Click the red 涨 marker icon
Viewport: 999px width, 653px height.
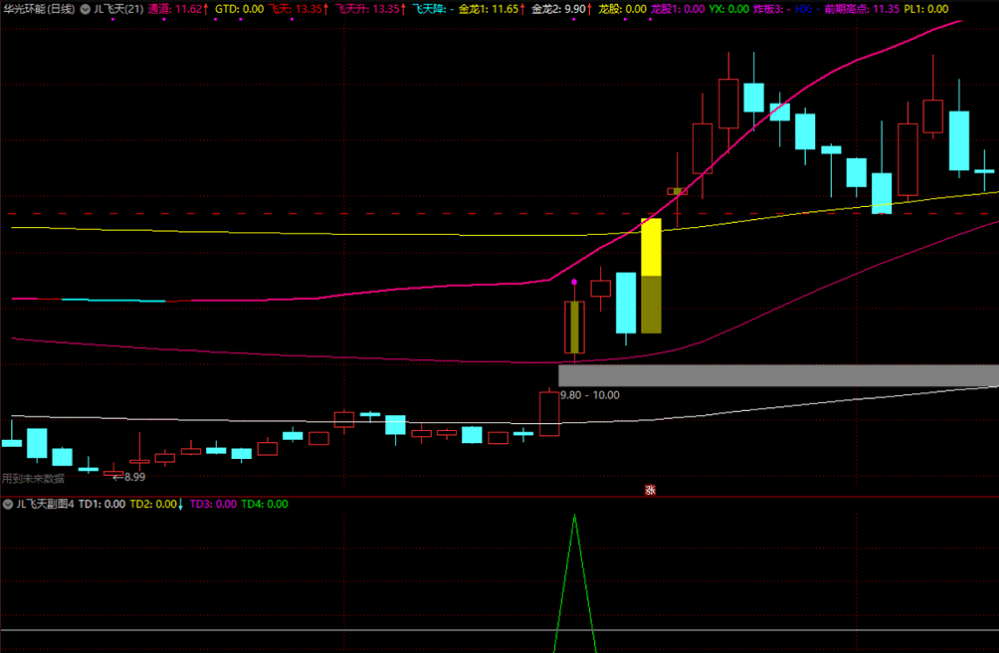(x=650, y=490)
